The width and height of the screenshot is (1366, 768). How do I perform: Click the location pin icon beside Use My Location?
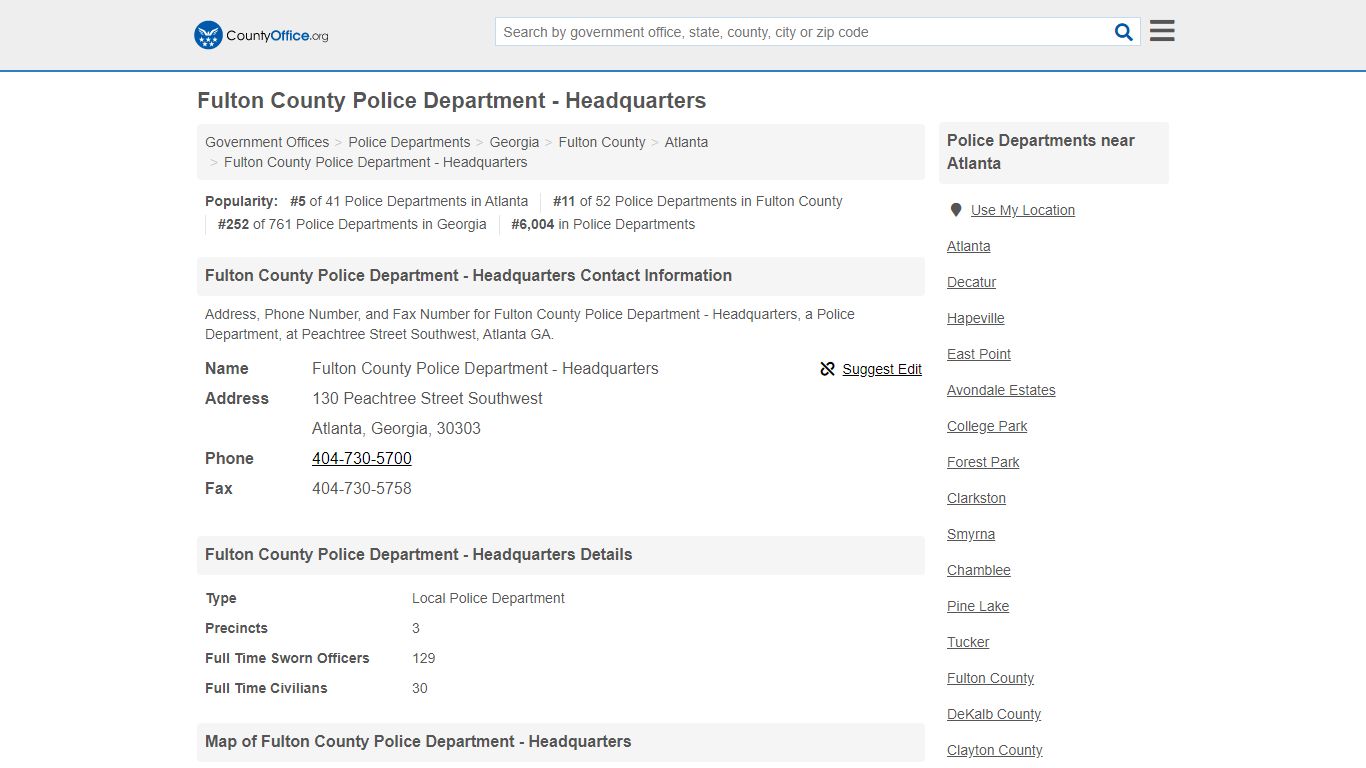click(x=956, y=210)
